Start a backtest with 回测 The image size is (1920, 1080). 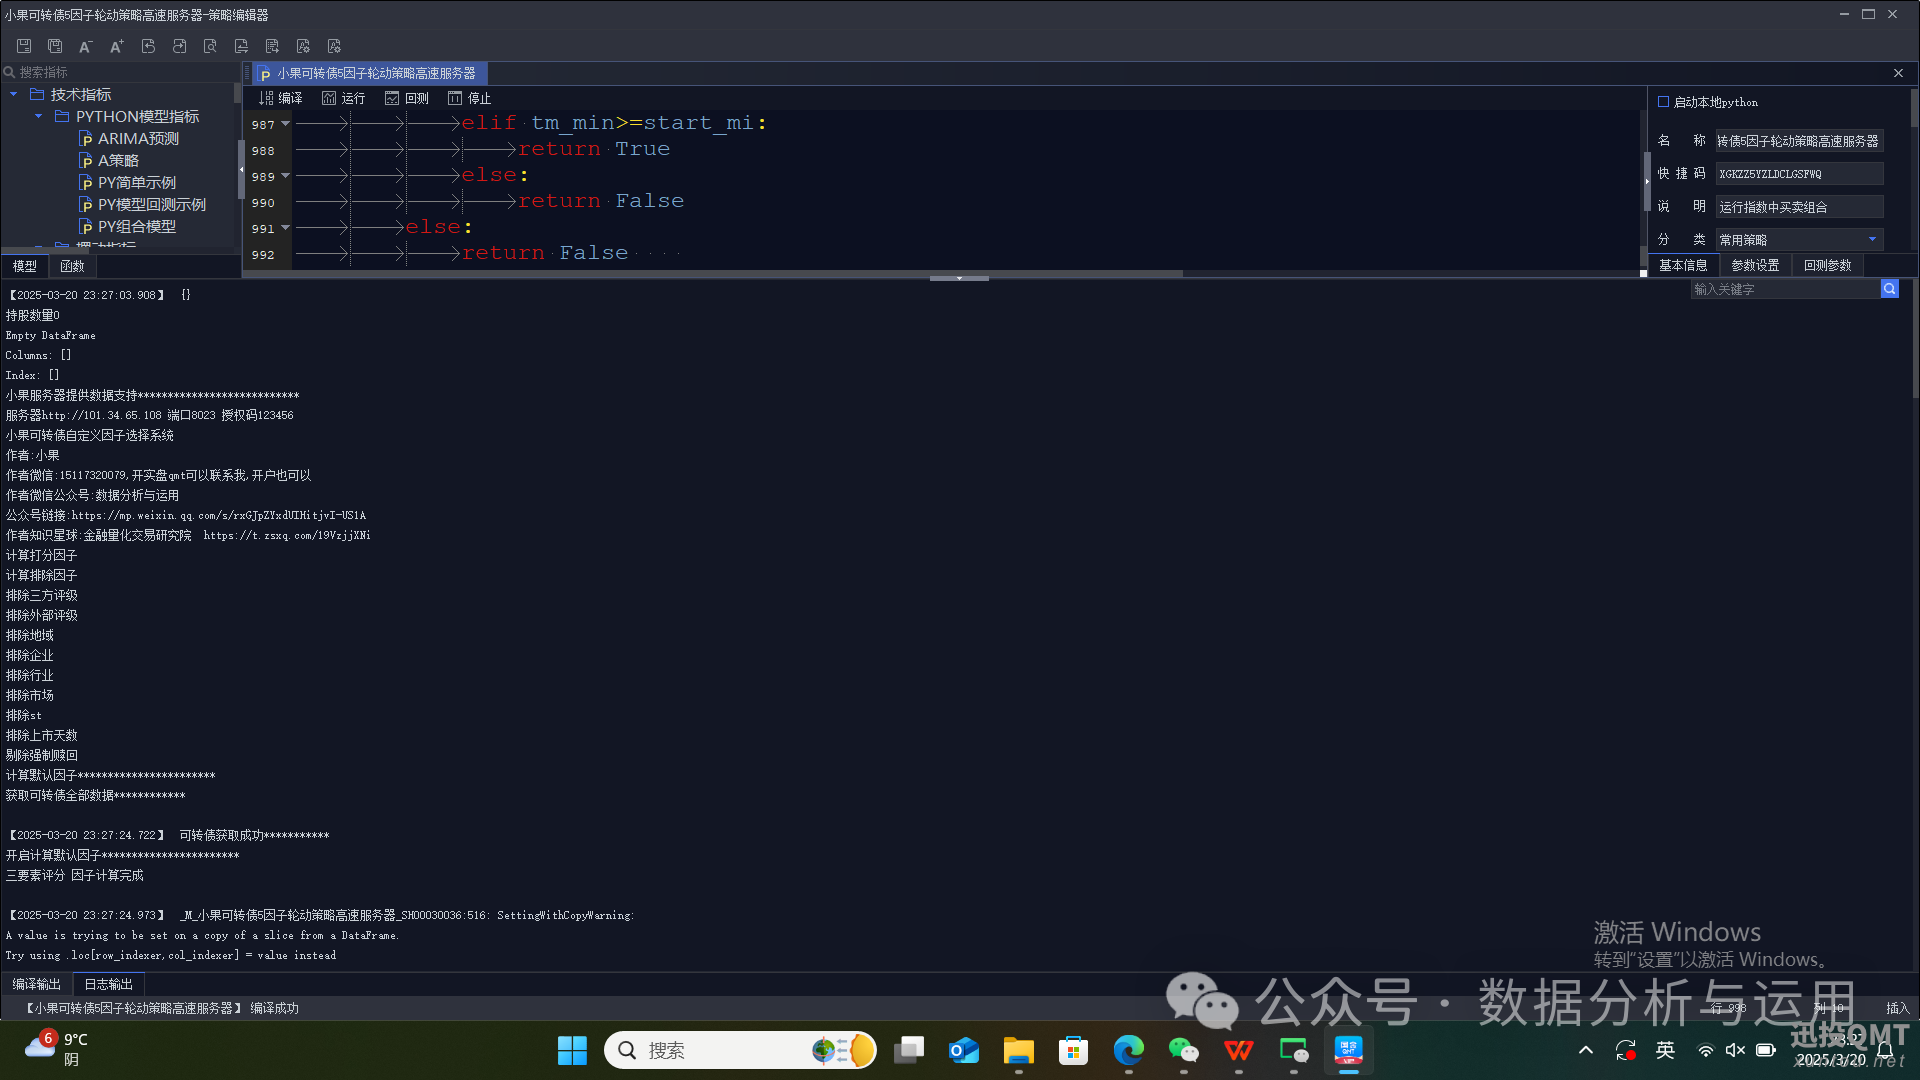(407, 98)
